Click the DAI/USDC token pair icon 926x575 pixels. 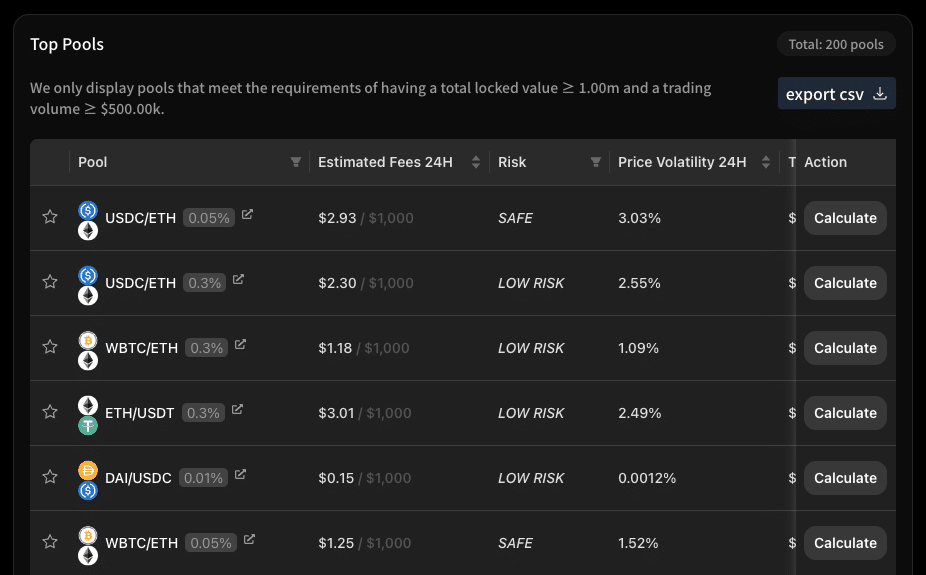click(x=88, y=480)
